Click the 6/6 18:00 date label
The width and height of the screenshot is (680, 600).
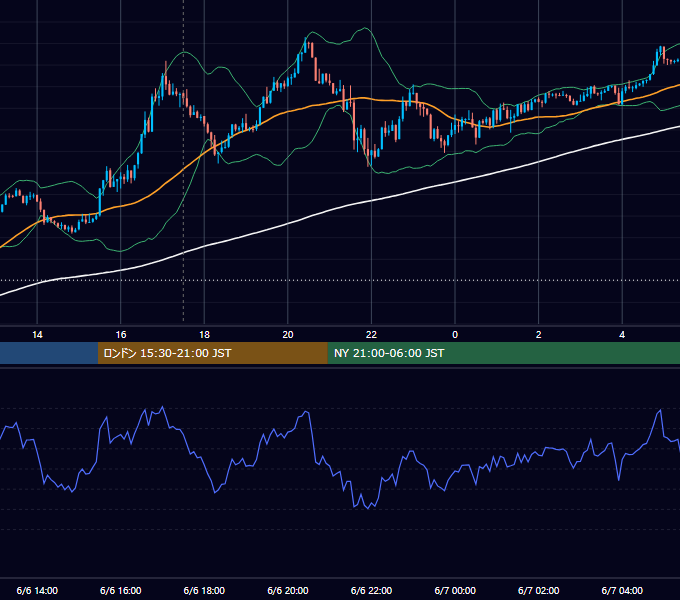coord(204,590)
